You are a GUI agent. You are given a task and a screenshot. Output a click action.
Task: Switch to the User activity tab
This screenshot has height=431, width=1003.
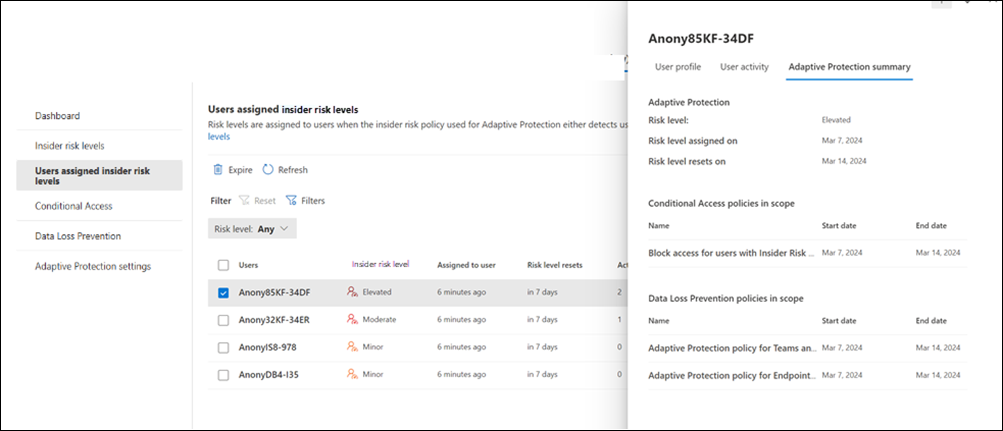click(x=744, y=67)
